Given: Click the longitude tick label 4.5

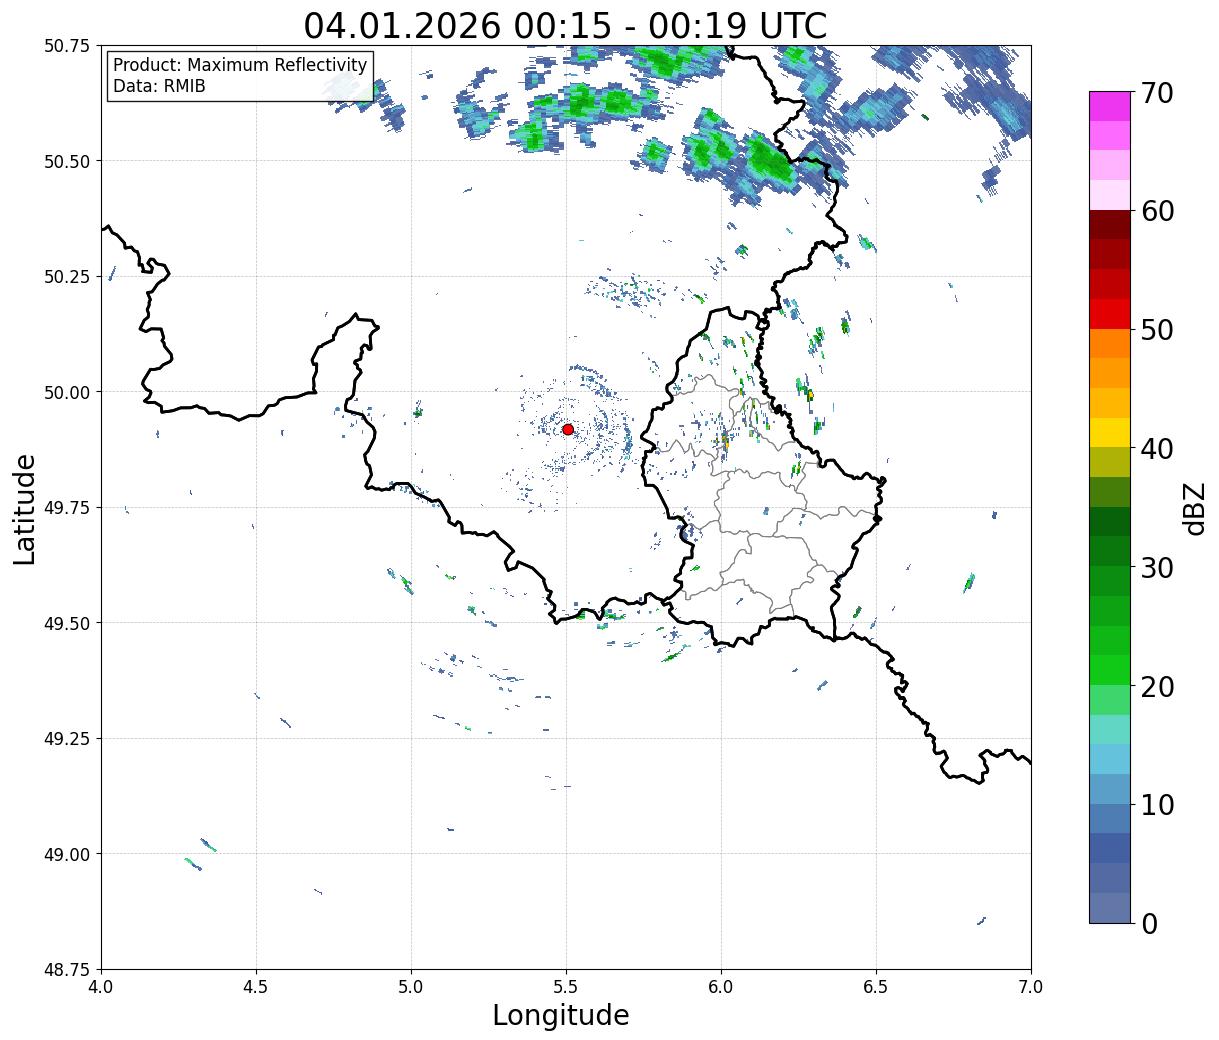Looking at the screenshot, I should click(x=256, y=987).
